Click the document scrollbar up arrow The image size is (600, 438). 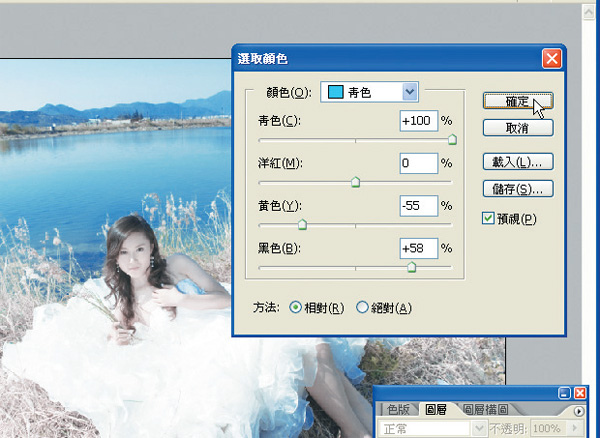point(588,13)
